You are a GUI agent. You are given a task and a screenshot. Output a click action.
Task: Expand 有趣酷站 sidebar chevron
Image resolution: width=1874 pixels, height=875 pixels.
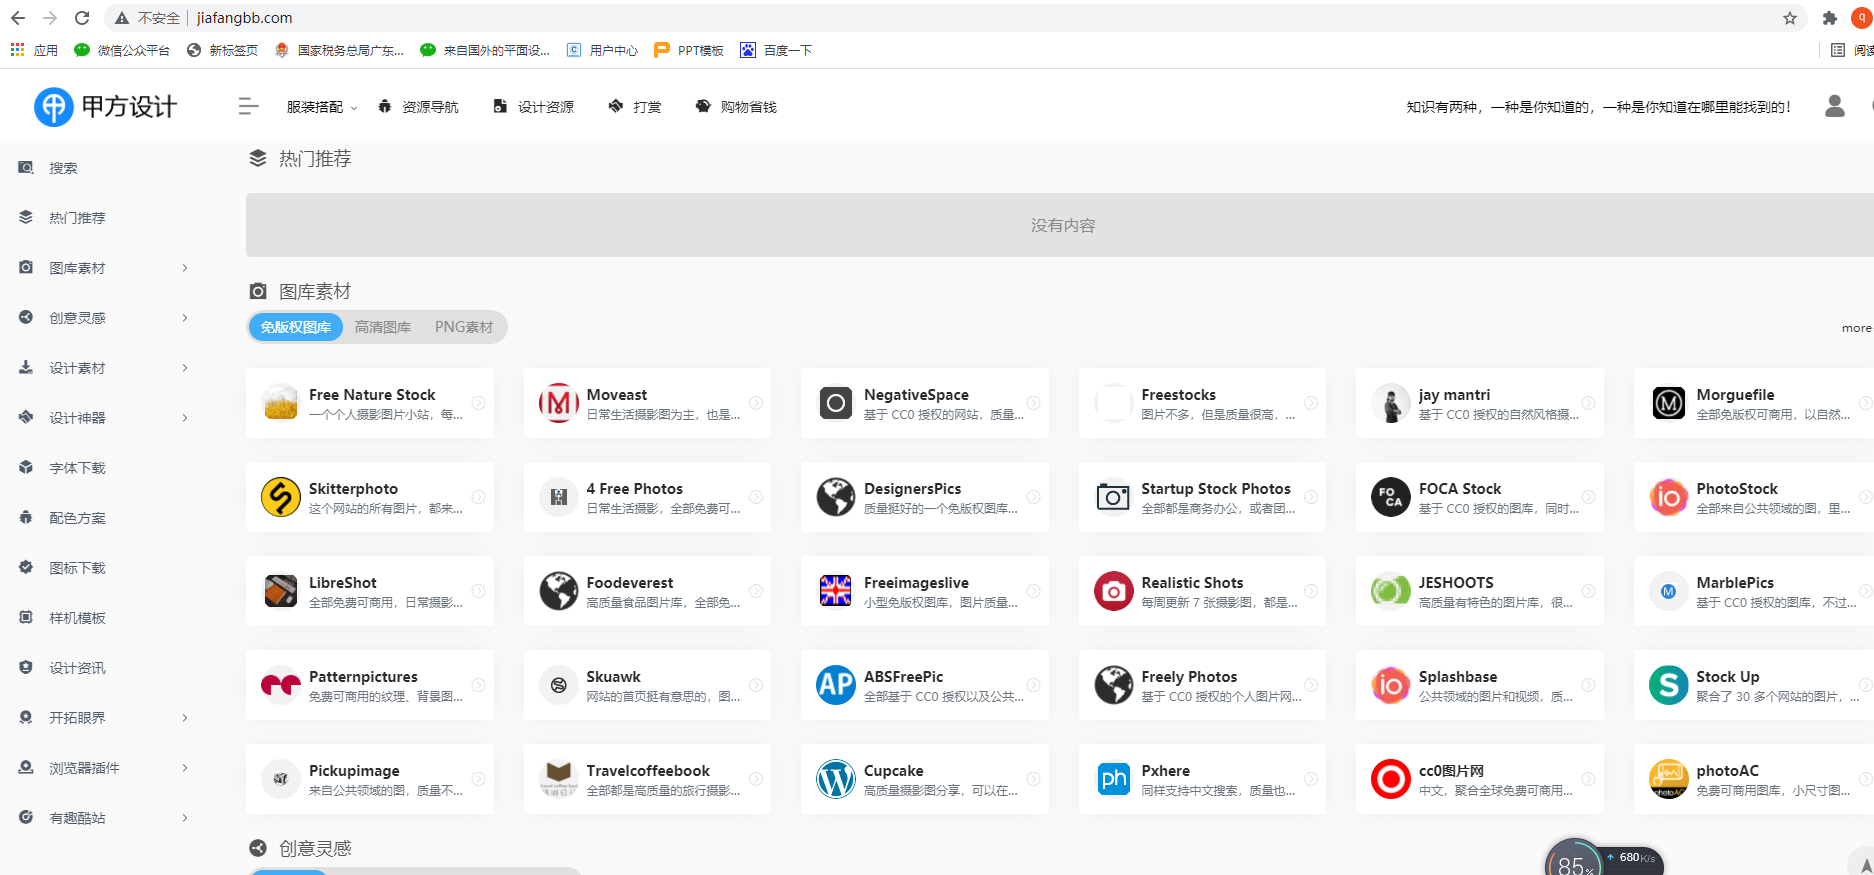(185, 818)
